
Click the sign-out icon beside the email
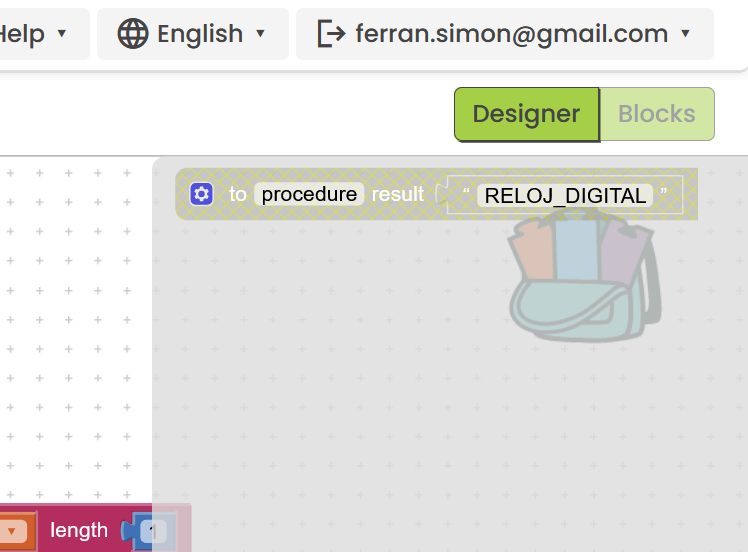[x=330, y=33]
